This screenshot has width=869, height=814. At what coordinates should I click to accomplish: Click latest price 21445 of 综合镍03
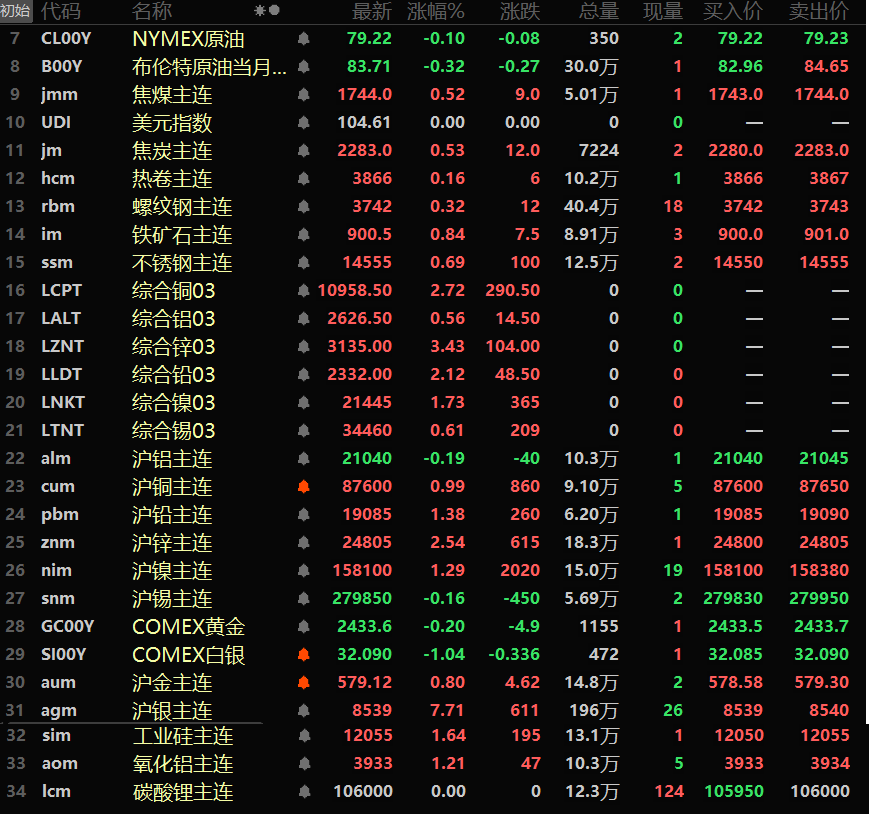click(x=367, y=402)
